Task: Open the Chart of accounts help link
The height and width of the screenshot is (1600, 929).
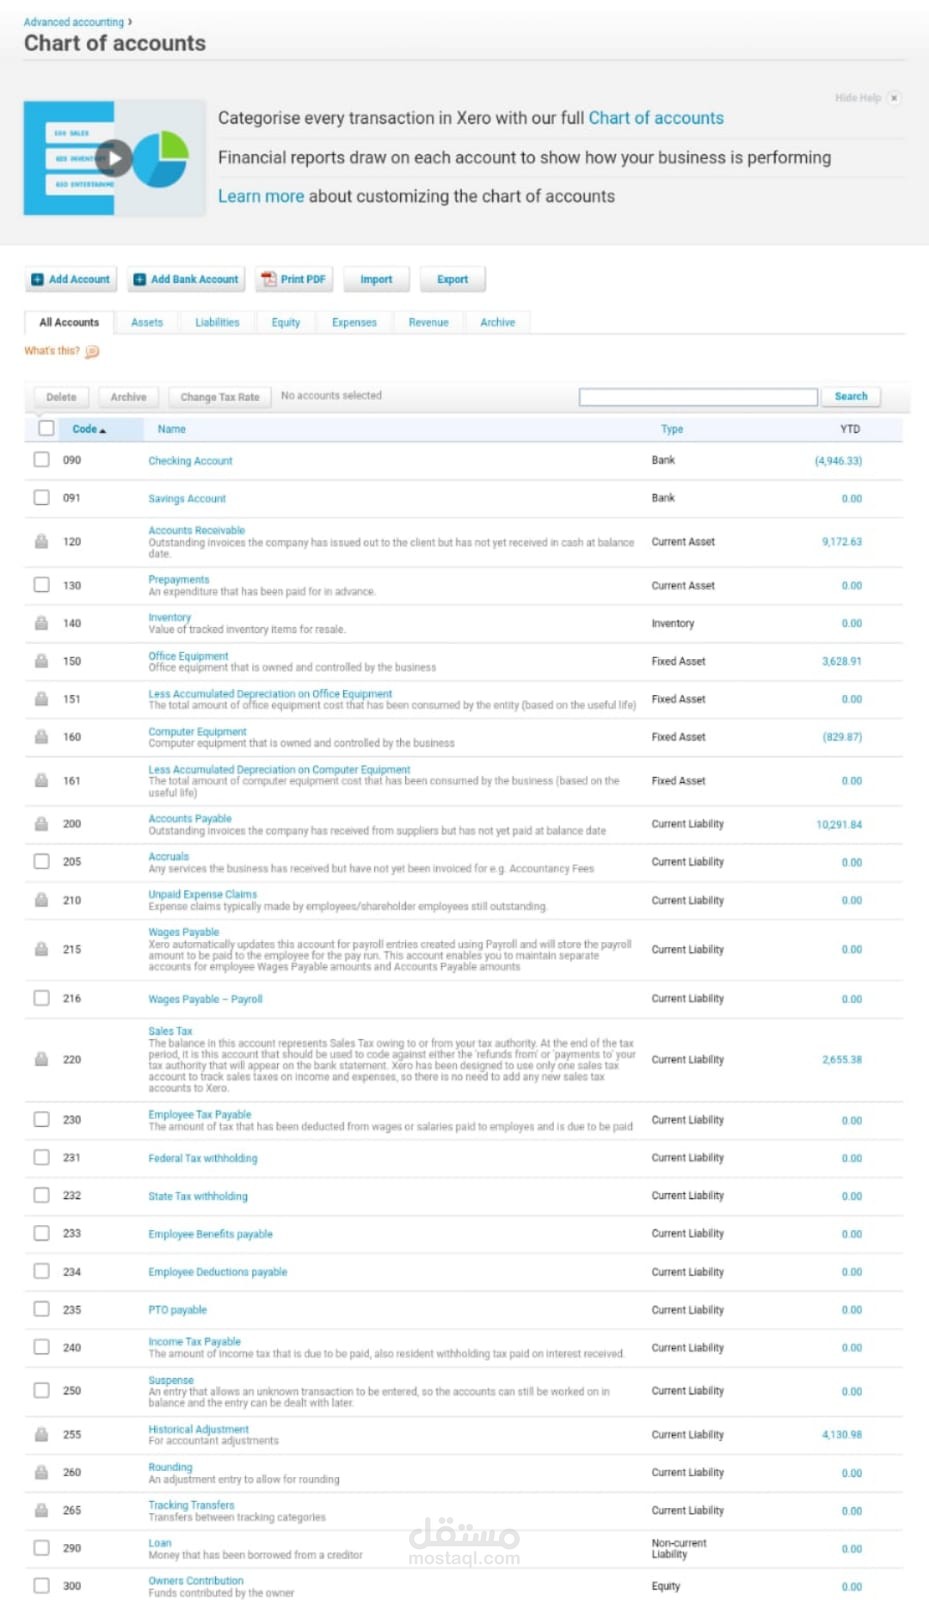Action: coord(656,118)
